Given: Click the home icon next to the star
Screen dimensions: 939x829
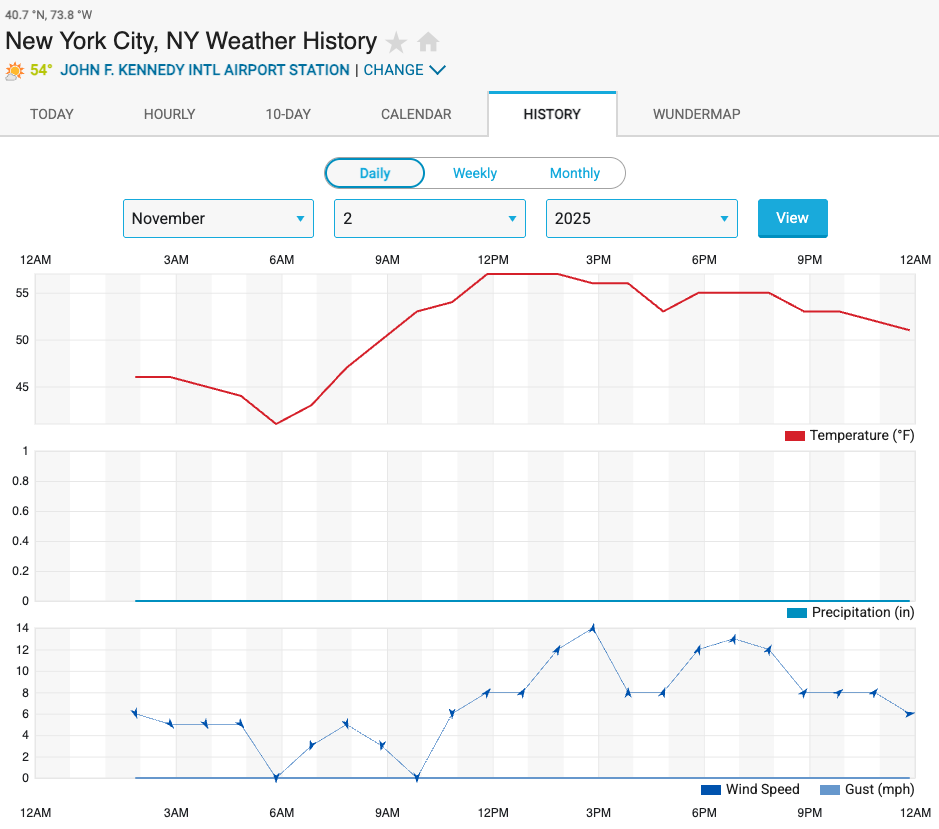Looking at the screenshot, I should [x=428, y=42].
